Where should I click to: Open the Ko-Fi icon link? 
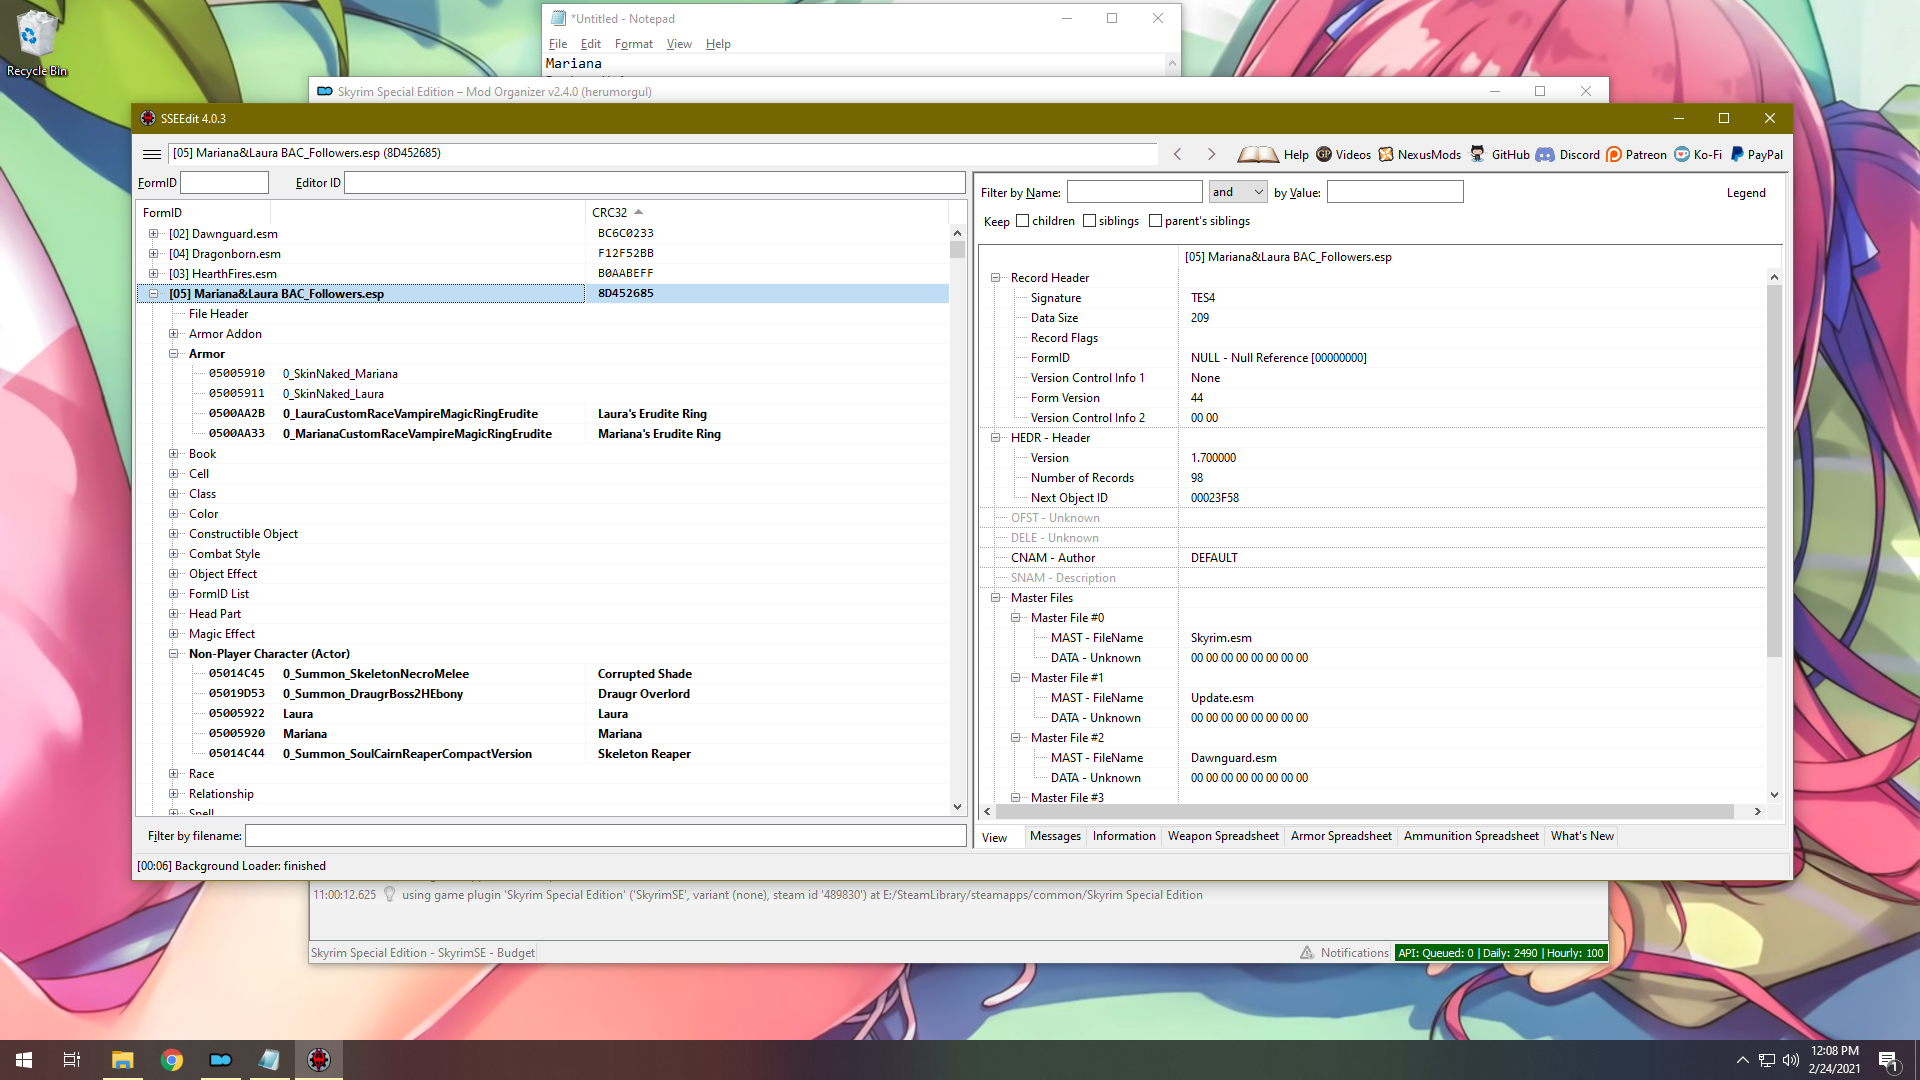1682,154
